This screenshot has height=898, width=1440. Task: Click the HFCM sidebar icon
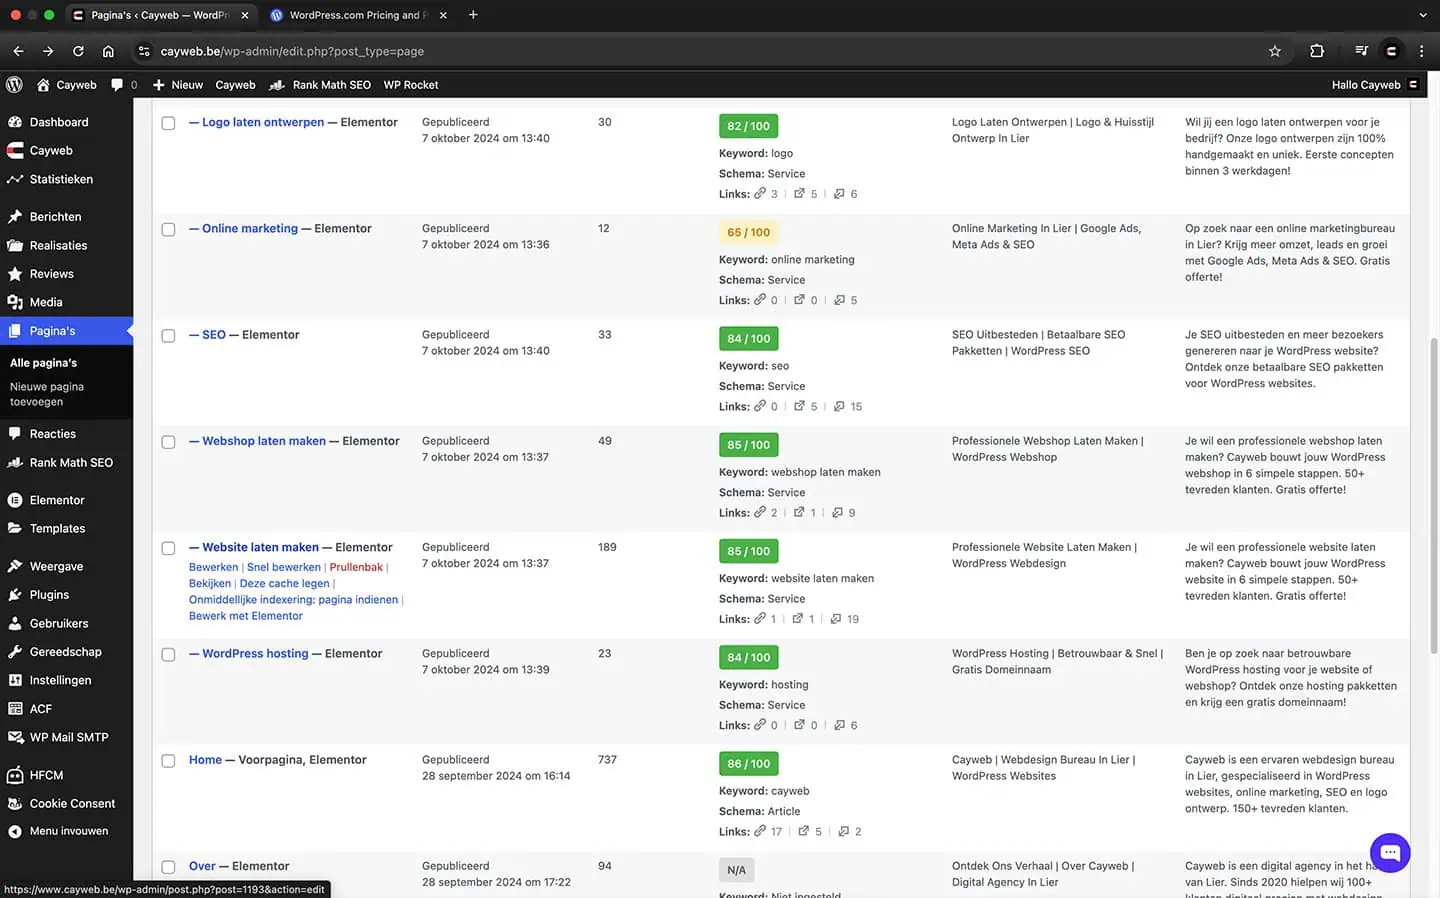(x=15, y=775)
